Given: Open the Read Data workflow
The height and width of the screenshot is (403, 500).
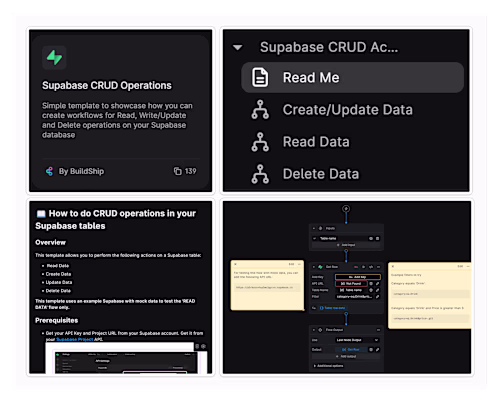Looking at the screenshot, I should [x=316, y=142].
